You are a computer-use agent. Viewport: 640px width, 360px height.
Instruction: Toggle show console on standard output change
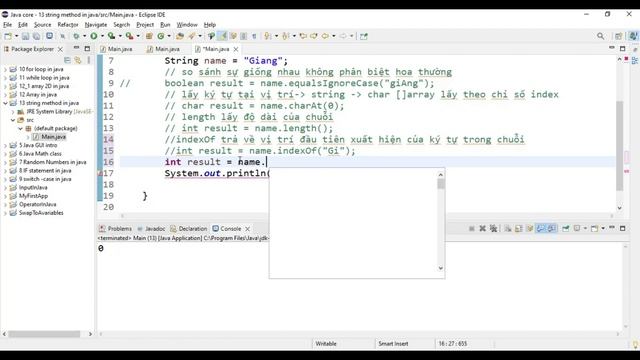541,229
